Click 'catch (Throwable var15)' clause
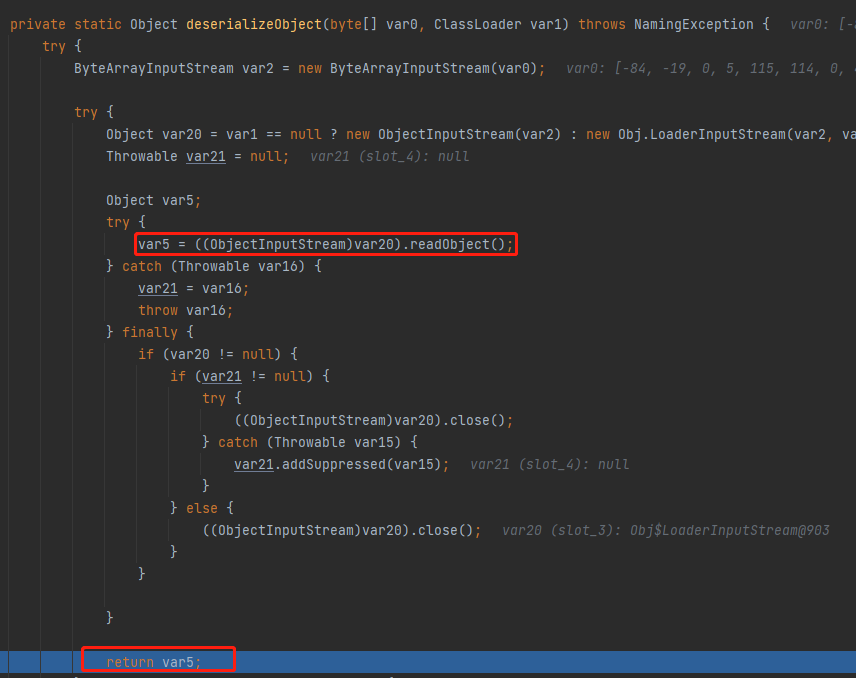856x678 pixels. pyautogui.click(x=310, y=442)
